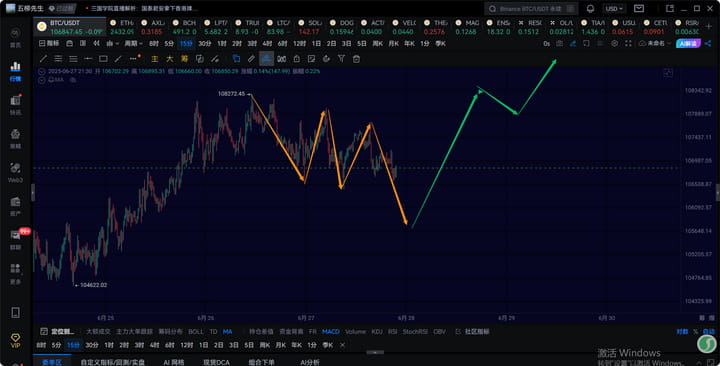This screenshot has width=720, height=366.
Task: Click the trash can delete-drawings icon
Action: coord(356,59)
